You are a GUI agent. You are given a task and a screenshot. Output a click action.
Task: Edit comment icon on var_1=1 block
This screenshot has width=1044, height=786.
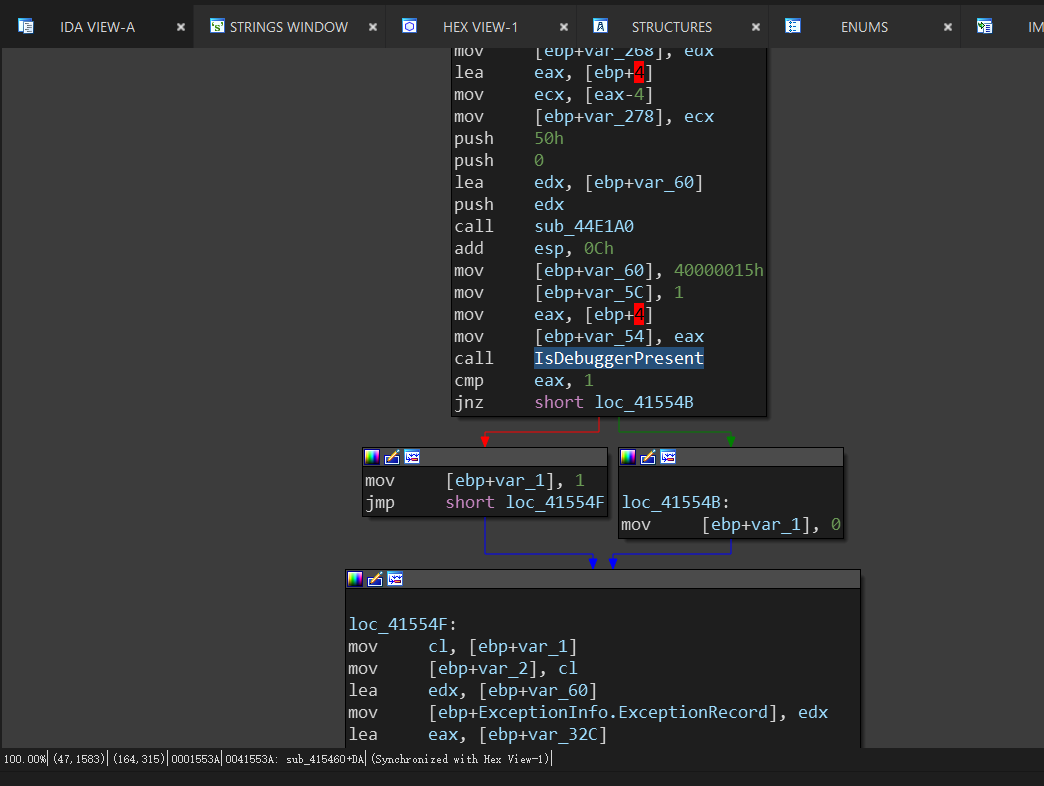click(x=392, y=457)
